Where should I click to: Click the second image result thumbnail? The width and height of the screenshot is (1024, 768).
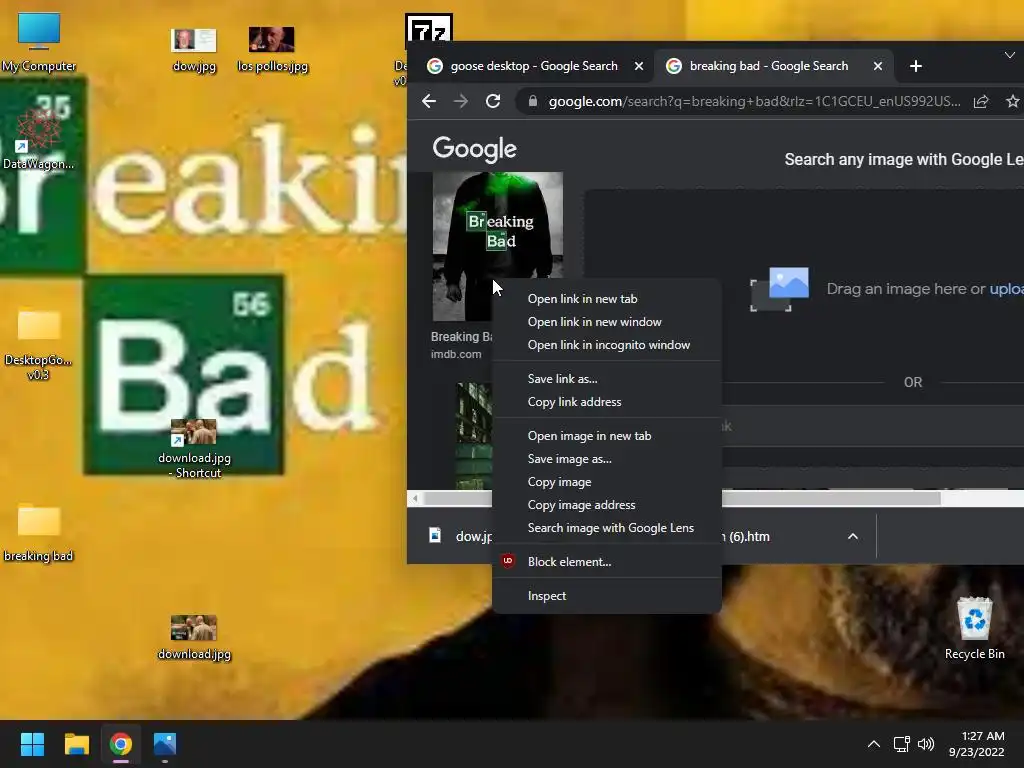point(474,436)
